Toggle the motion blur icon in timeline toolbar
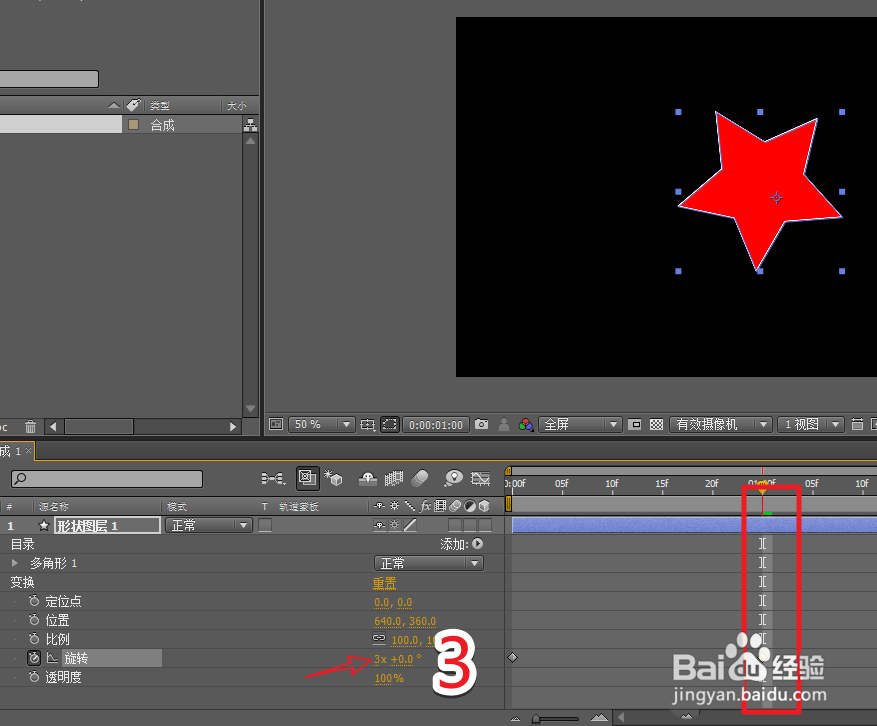The image size is (877, 726). click(x=420, y=478)
